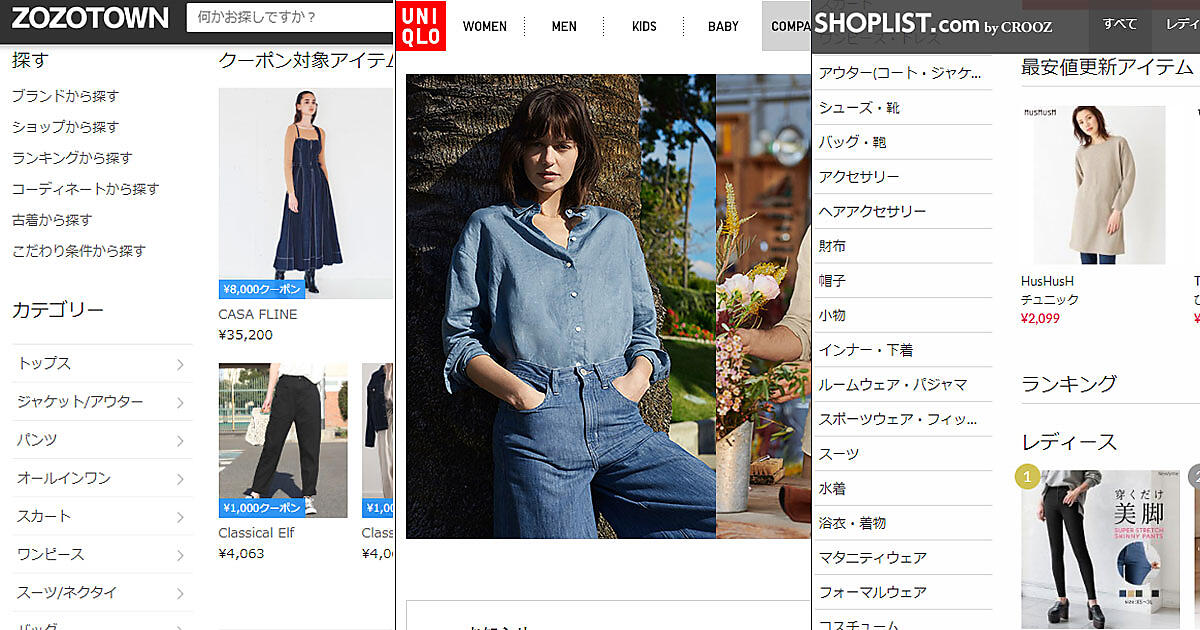Screen dimensions: 1200x630
Task: Click the gold number 1 ranking badge
Action: (1027, 477)
